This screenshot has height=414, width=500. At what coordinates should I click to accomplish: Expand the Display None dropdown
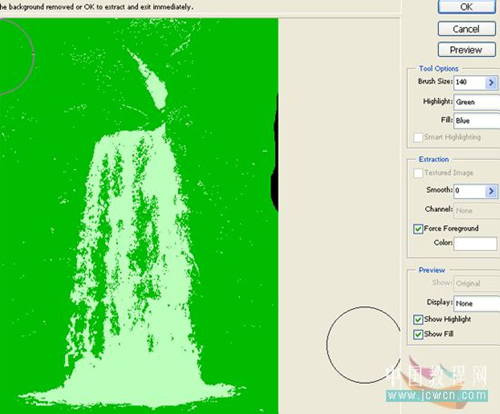coord(477,303)
